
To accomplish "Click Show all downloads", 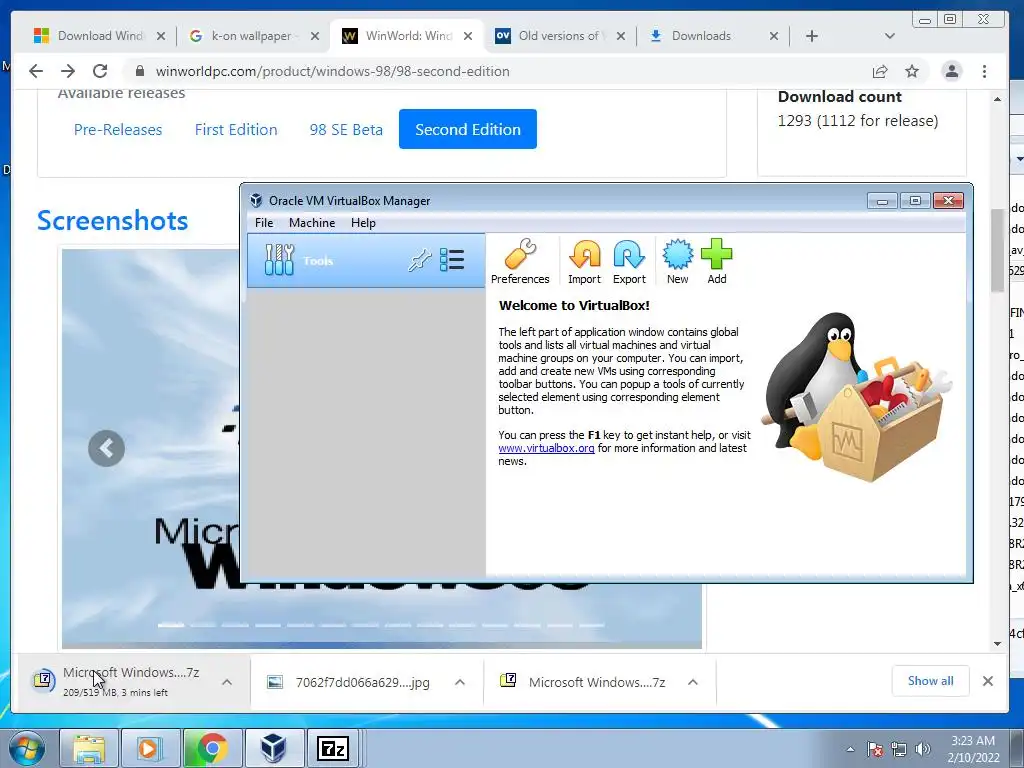I will coord(930,681).
